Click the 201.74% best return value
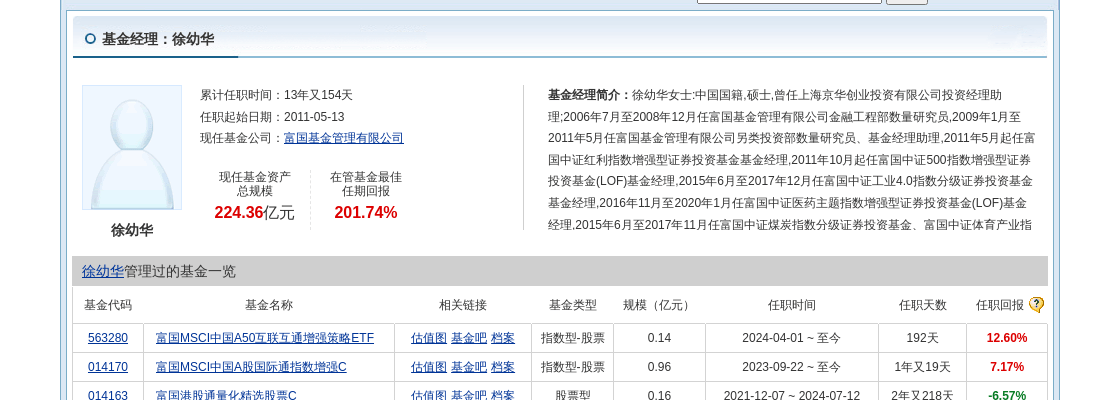The image size is (1120, 400). tap(366, 212)
